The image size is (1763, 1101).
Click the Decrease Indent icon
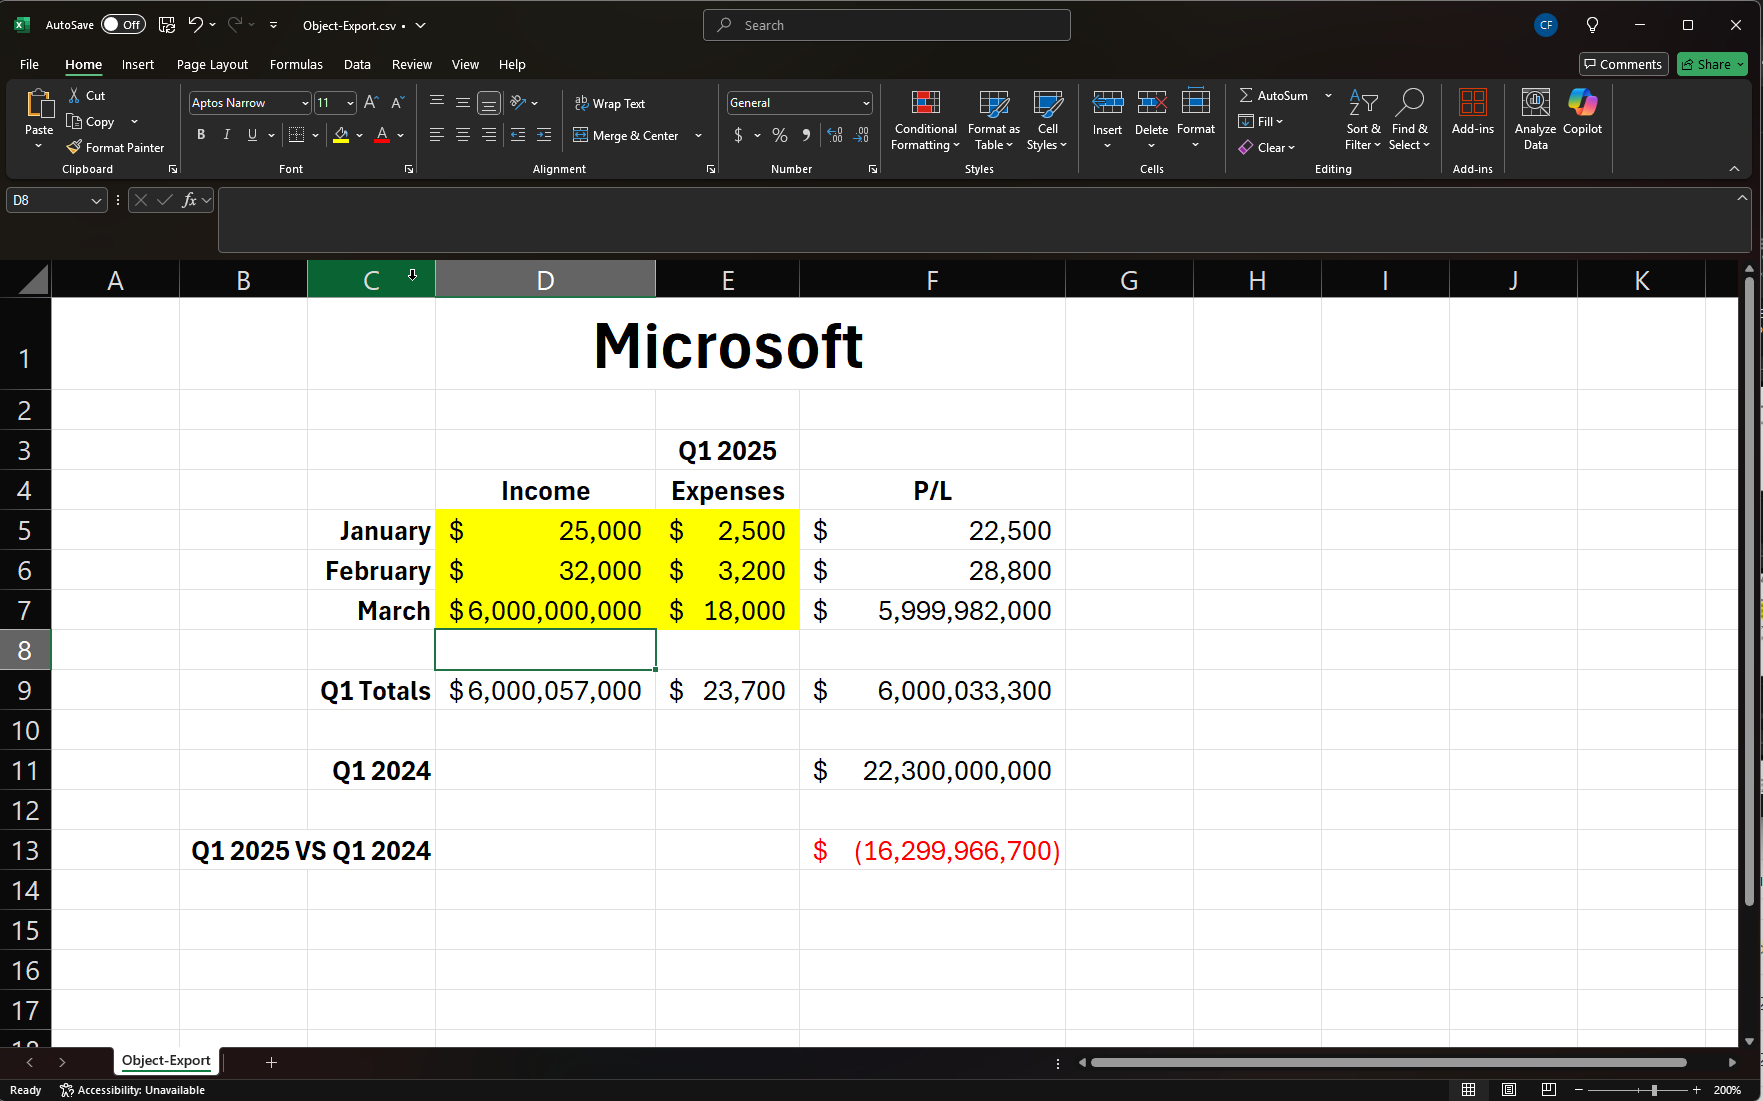coord(518,135)
